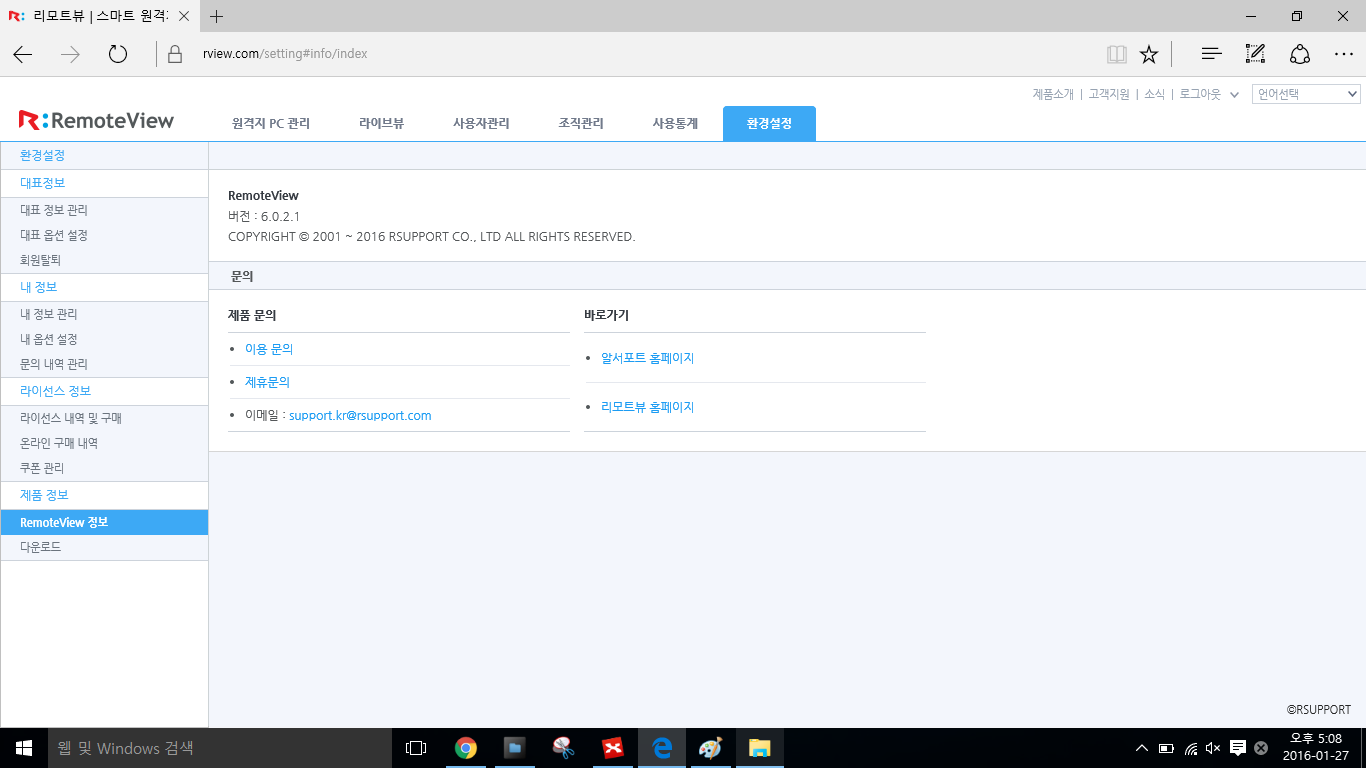The height and width of the screenshot is (768, 1366).
Task: Switch to 사용자관리 tab
Action: click(481, 124)
